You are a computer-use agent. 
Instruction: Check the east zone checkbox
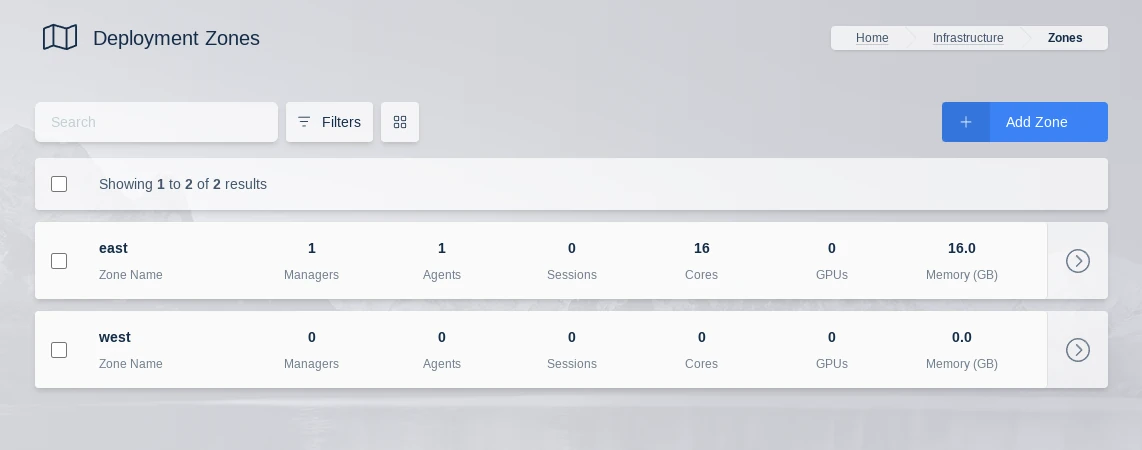[x=59, y=261]
